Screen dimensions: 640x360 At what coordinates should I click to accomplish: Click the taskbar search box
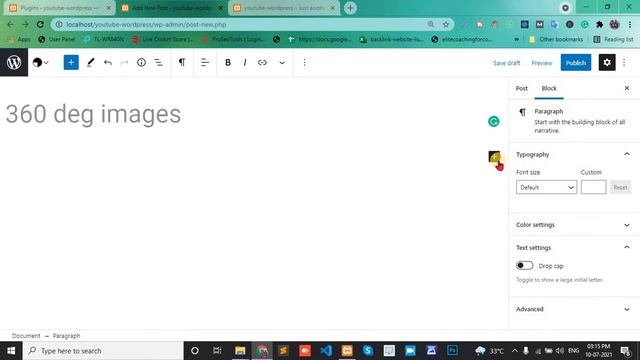point(102,351)
